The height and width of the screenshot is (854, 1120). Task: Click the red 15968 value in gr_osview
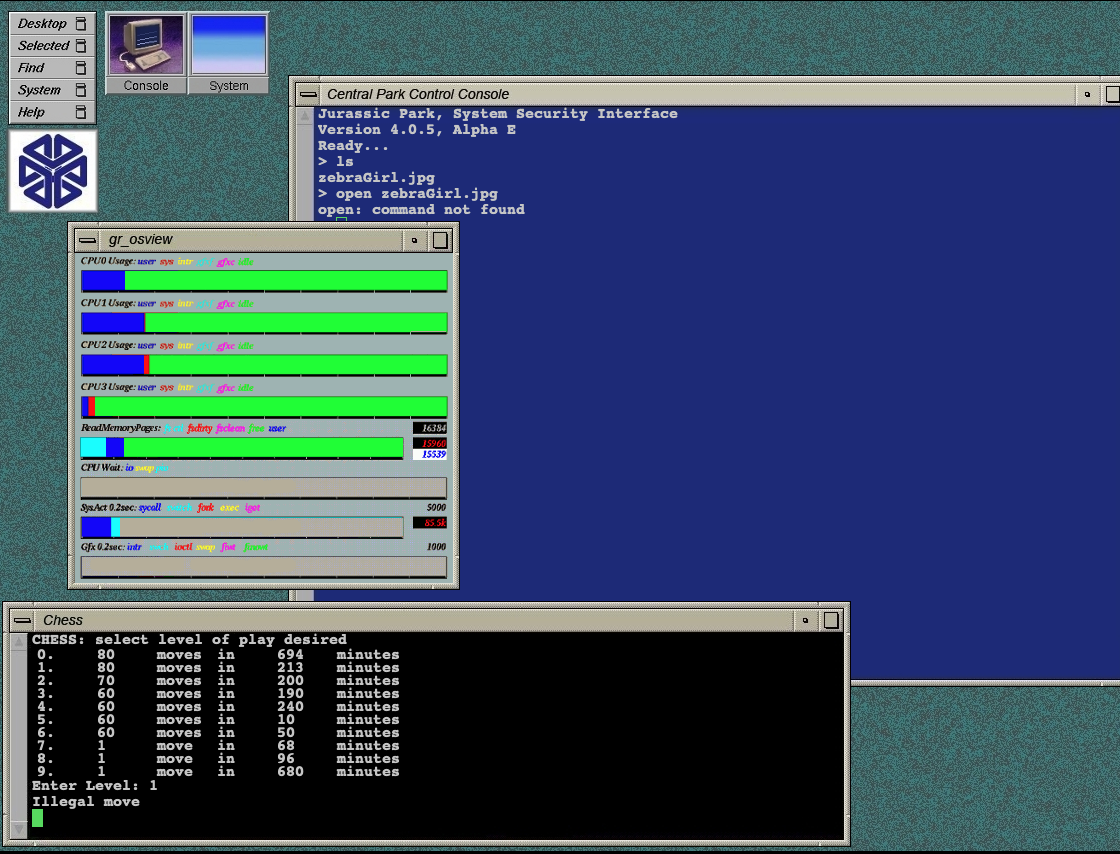[x=430, y=443]
